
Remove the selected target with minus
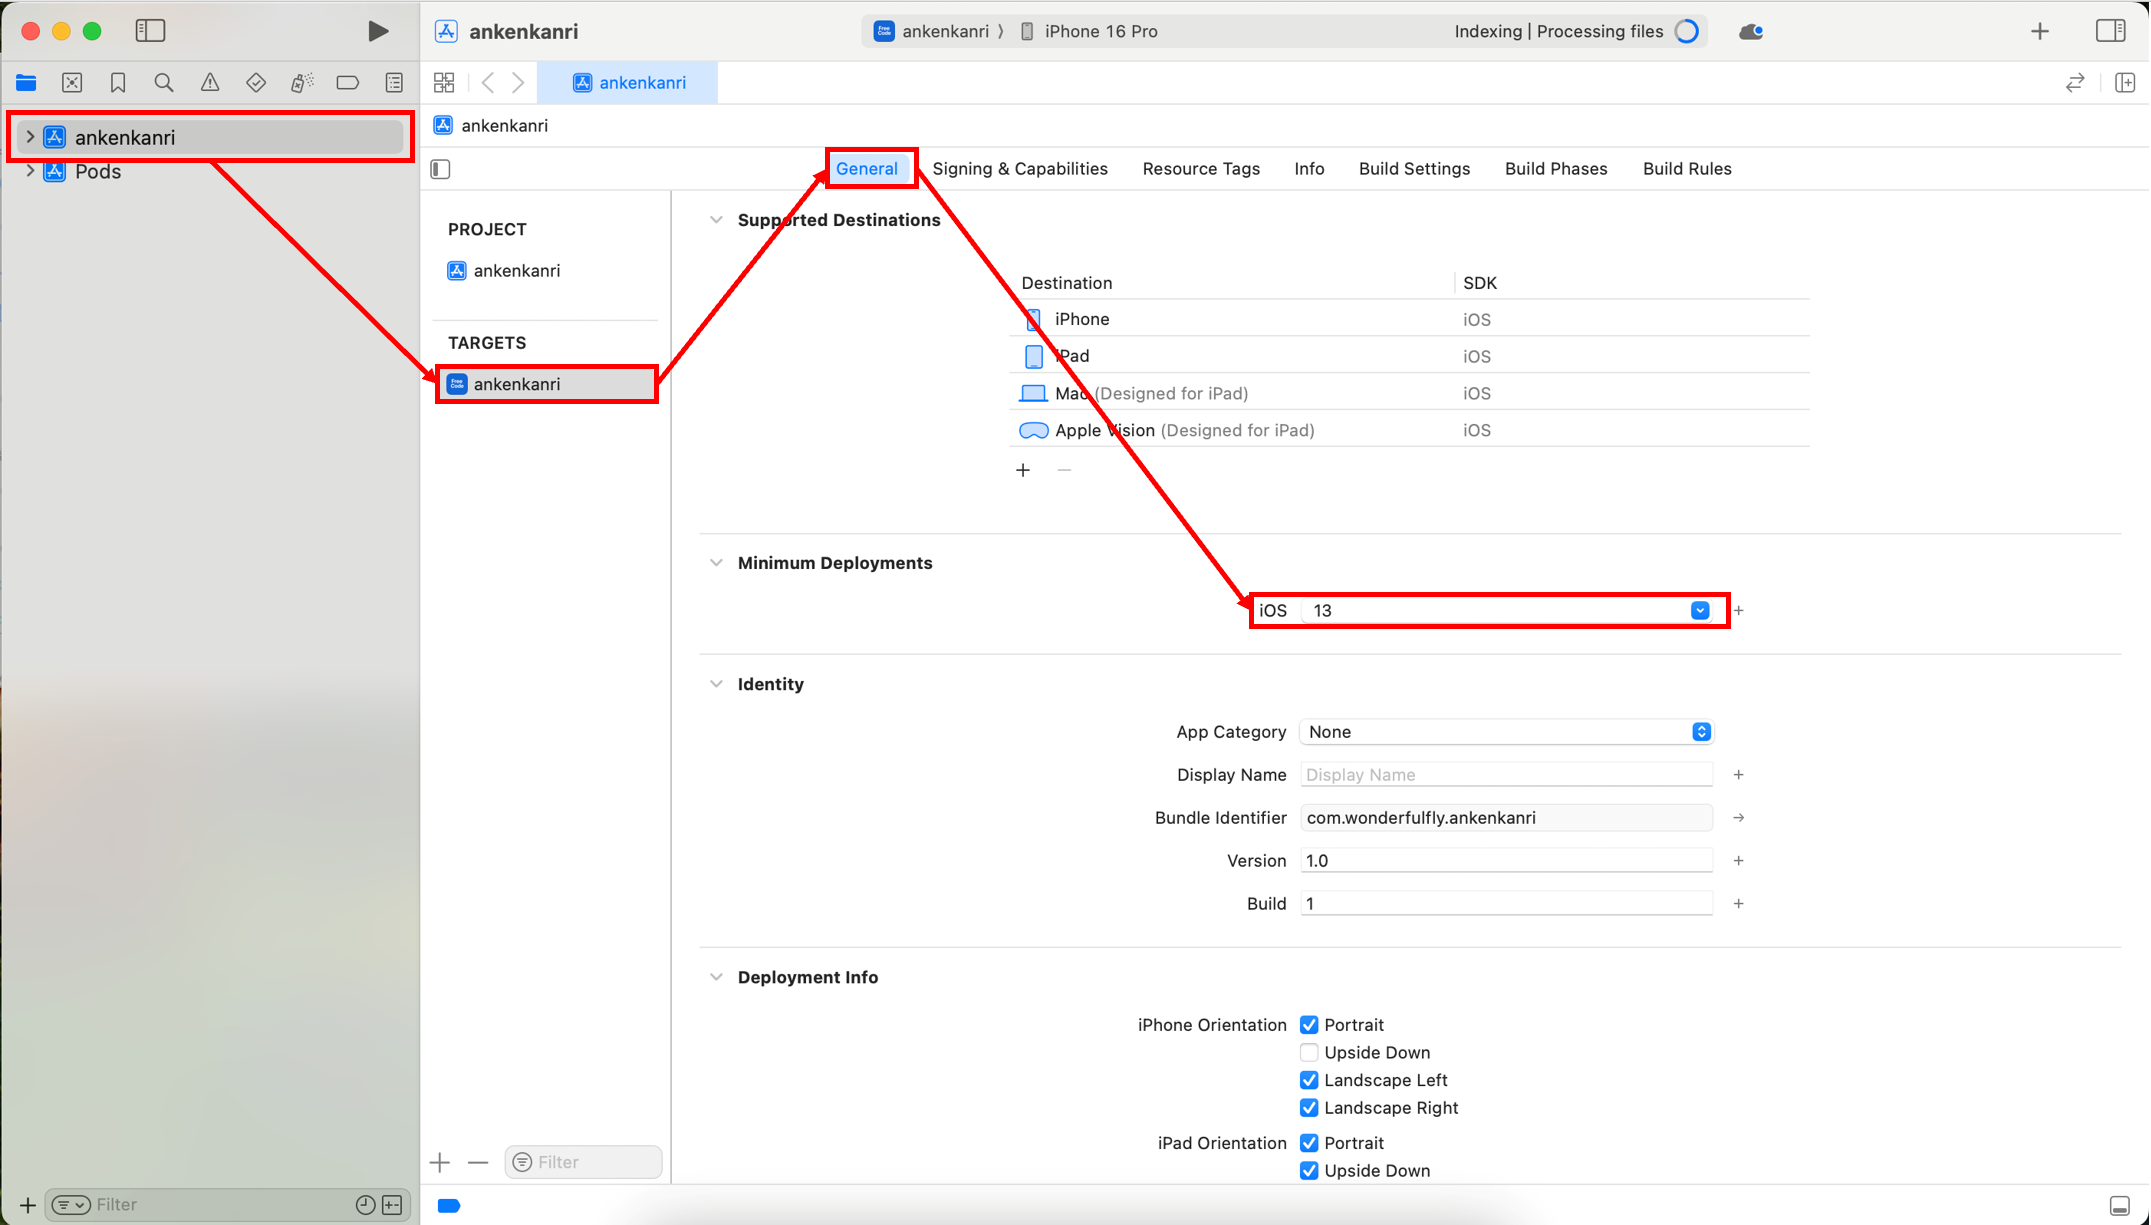pyautogui.click(x=478, y=1162)
